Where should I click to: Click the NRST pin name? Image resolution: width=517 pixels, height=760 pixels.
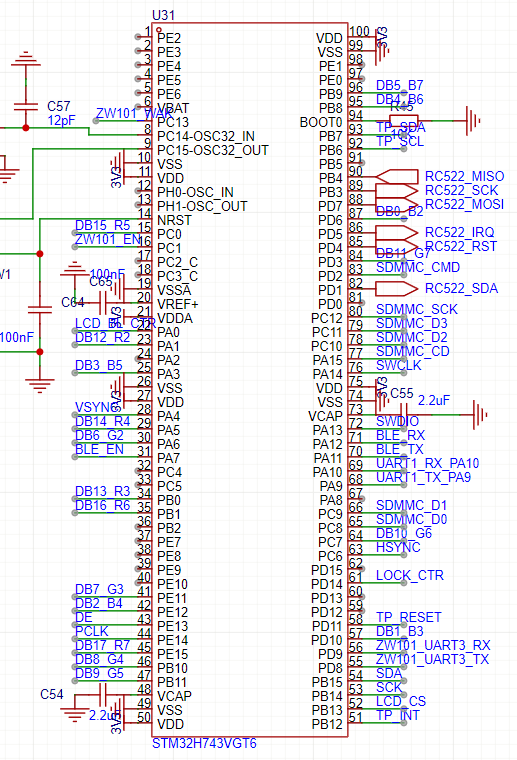click(x=174, y=221)
